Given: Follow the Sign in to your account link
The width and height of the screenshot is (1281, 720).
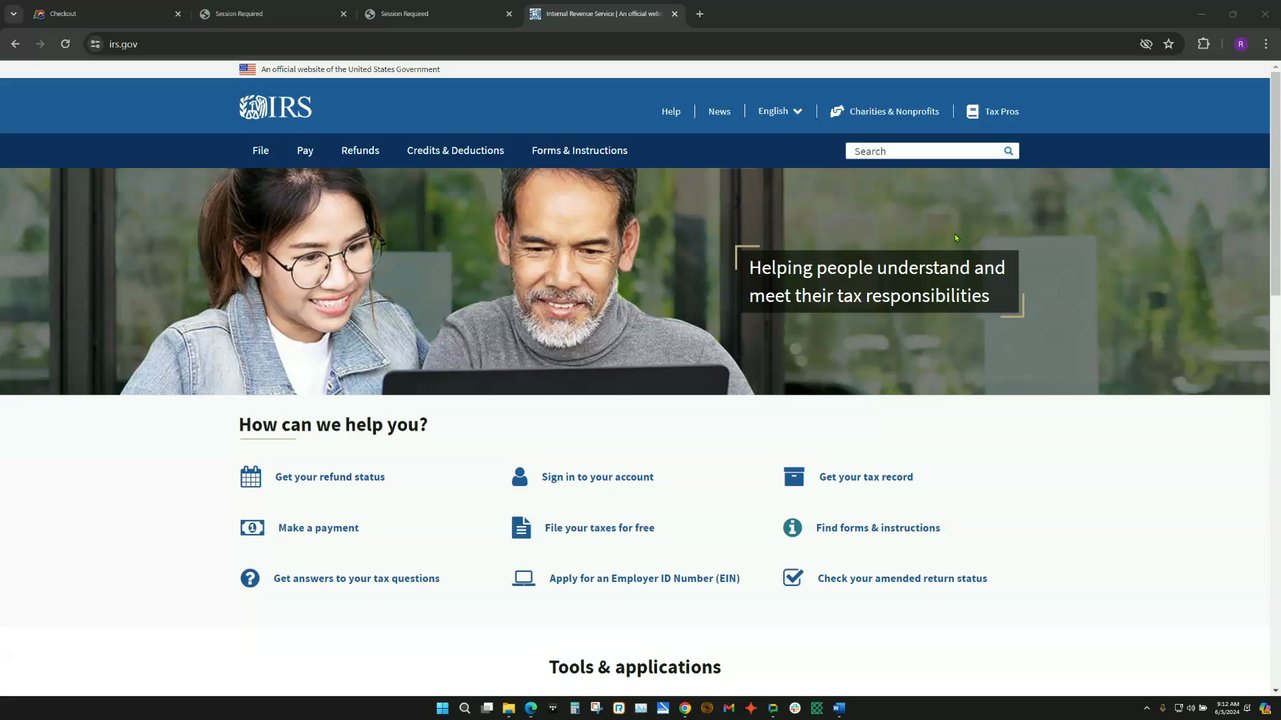Looking at the screenshot, I should [x=598, y=477].
